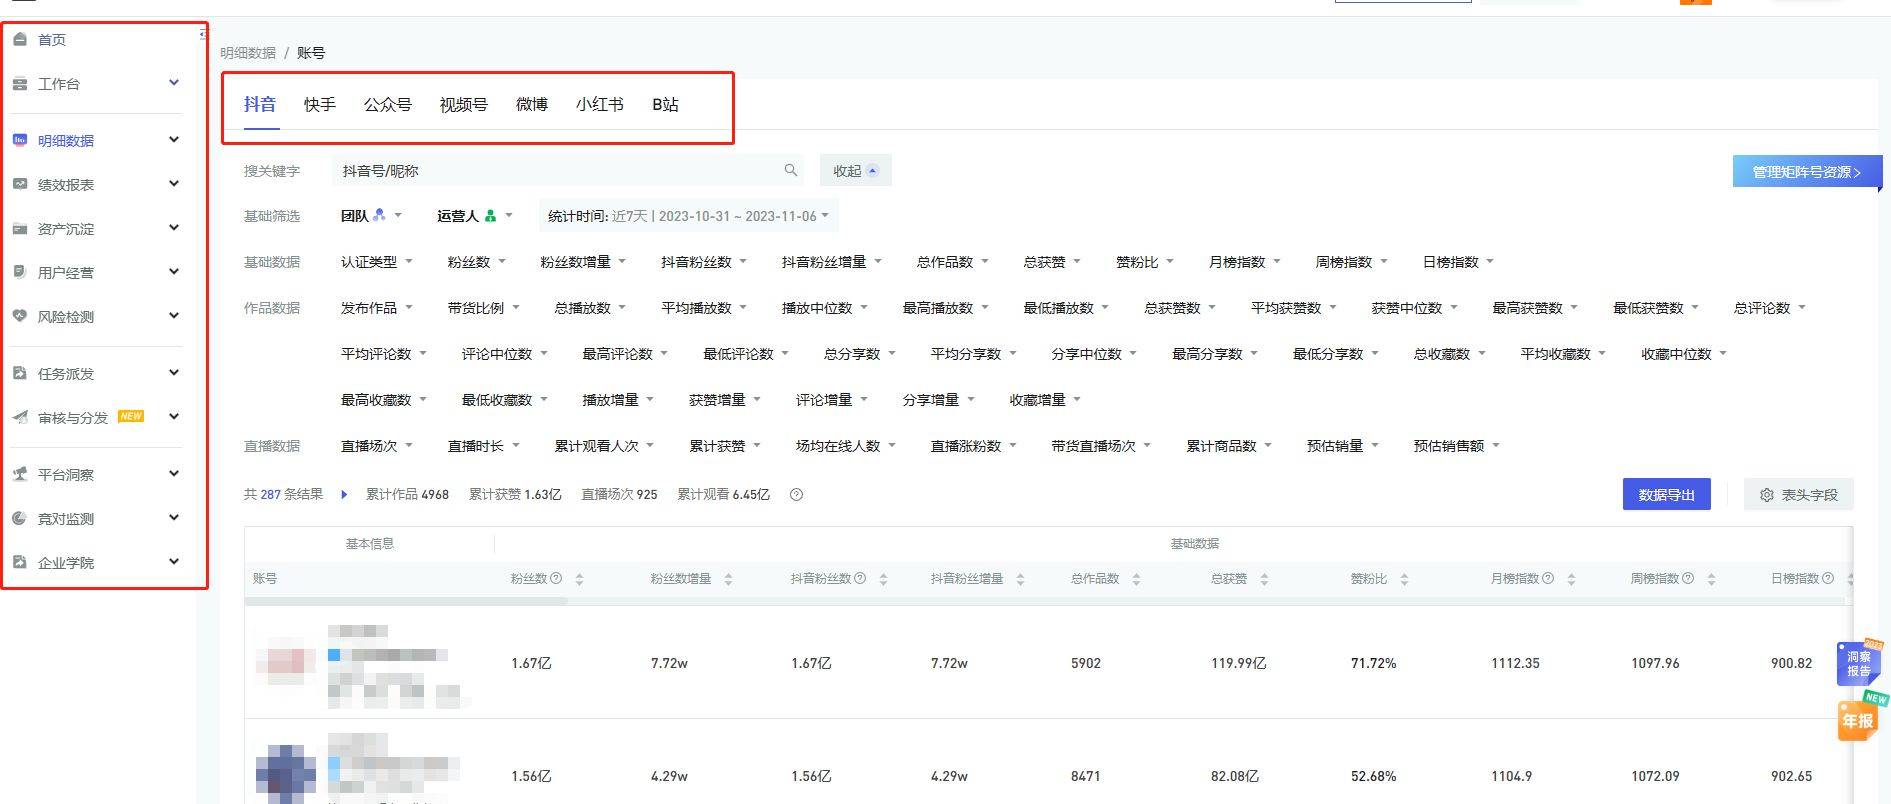
Task: Click the 审核与分发 paper plane icon
Action: pyautogui.click(x=20, y=417)
